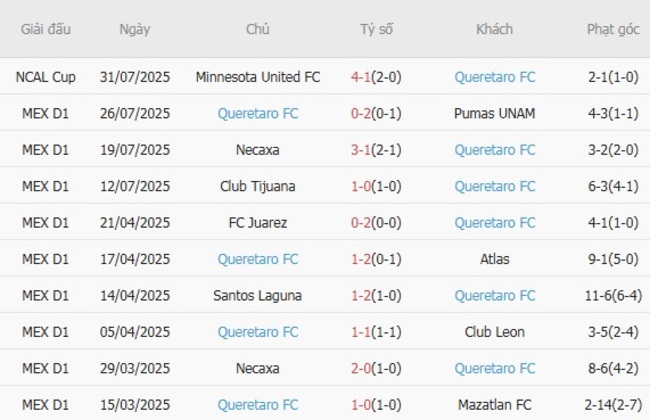The width and height of the screenshot is (650, 420).
Task: Click the 3-1(2-1) score result
Action: pyautogui.click(x=377, y=150)
